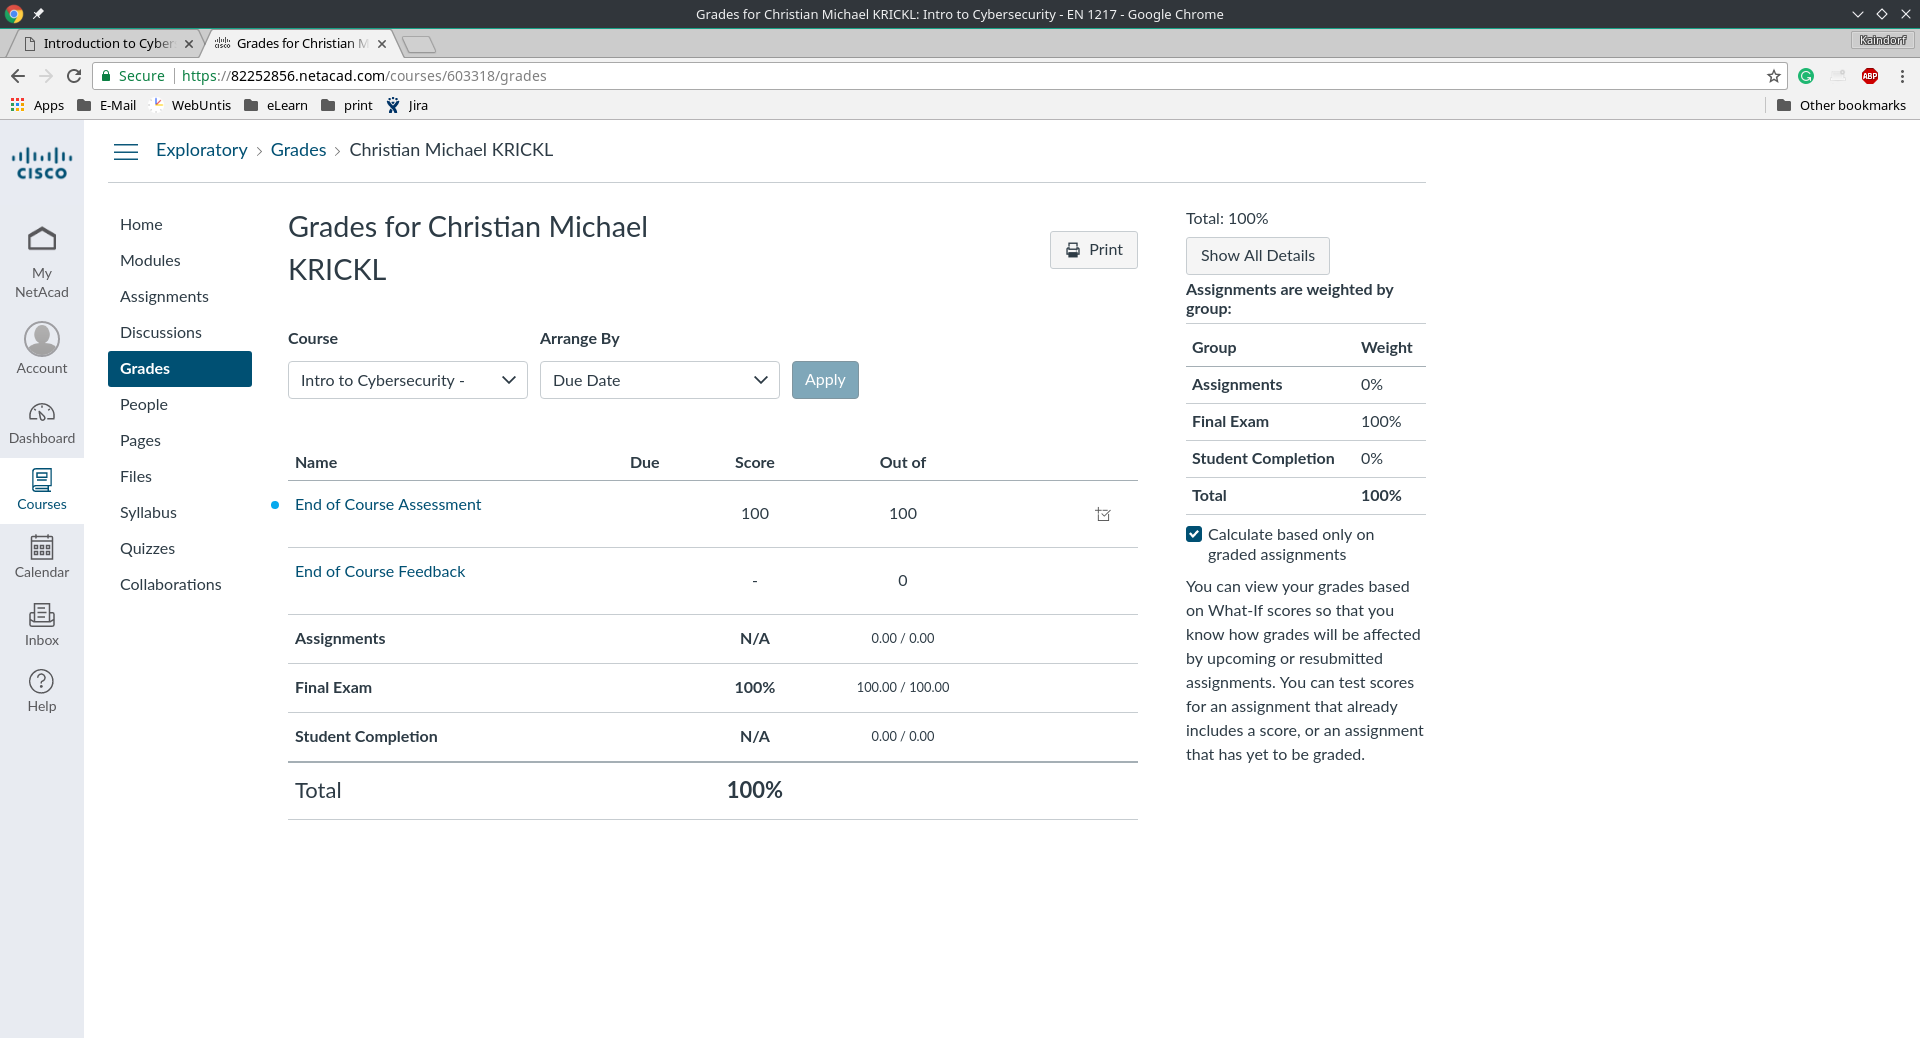Screen dimensions: 1920x1038
Task: Open End of Course Assessment link
Action: click(388, 505)
